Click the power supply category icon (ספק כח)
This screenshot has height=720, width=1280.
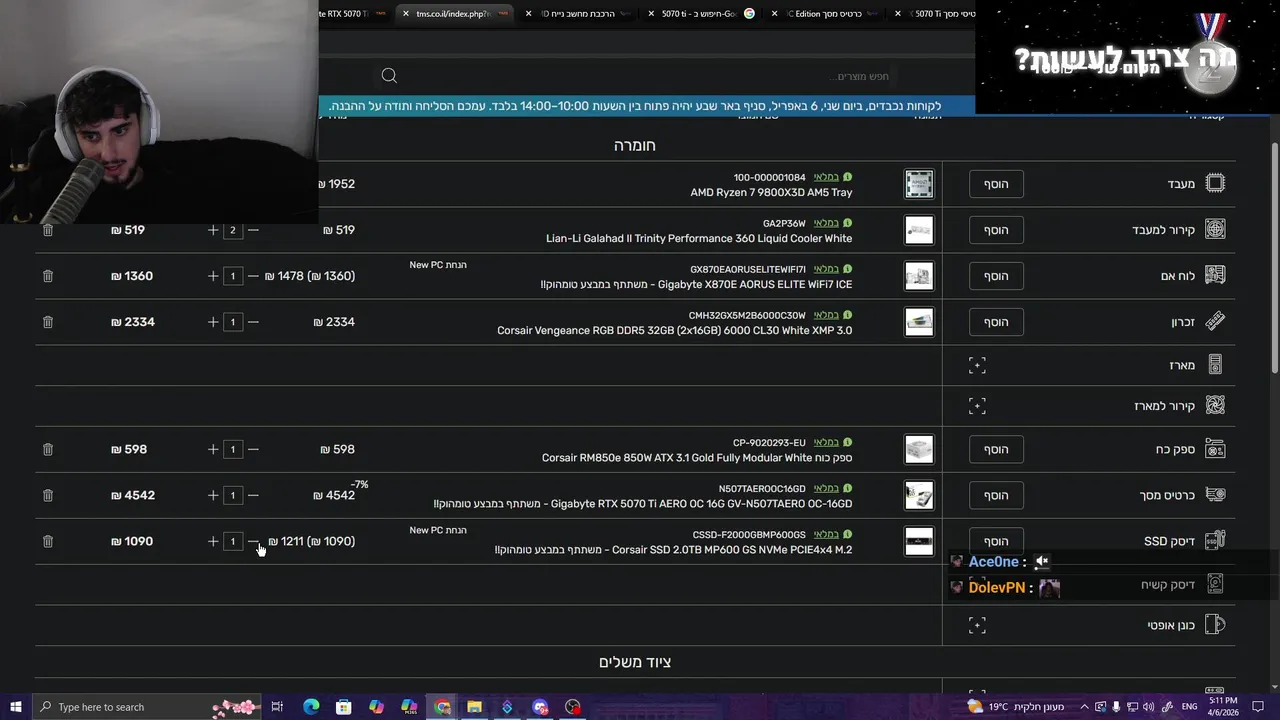[x=1215, y=449]
